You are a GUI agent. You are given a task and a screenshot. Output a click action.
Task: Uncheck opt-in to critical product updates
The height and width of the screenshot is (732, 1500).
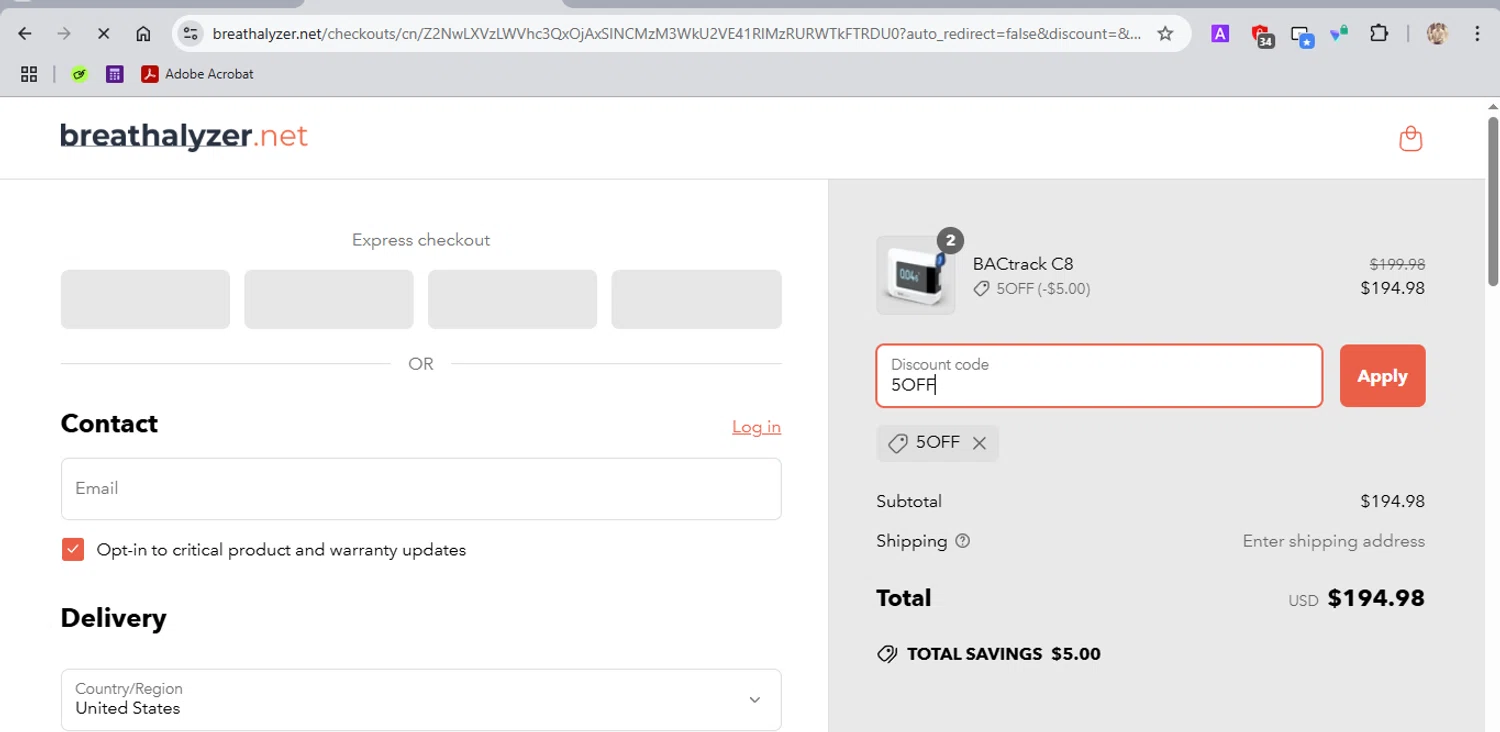click(x=73, y=549)
